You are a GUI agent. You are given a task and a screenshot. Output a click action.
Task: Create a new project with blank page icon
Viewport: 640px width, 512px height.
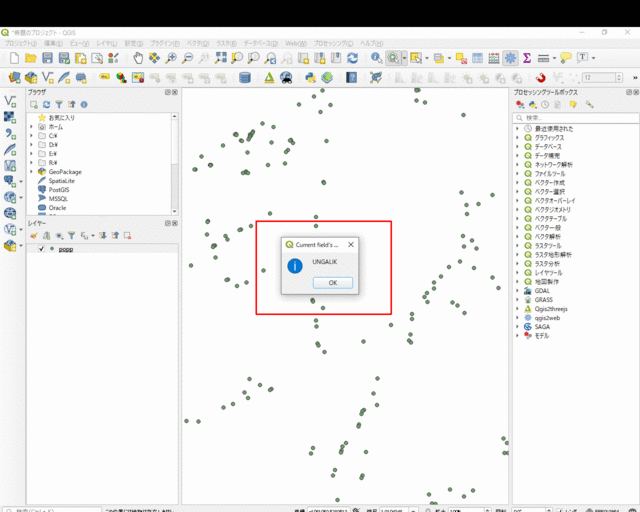point(14,58)
